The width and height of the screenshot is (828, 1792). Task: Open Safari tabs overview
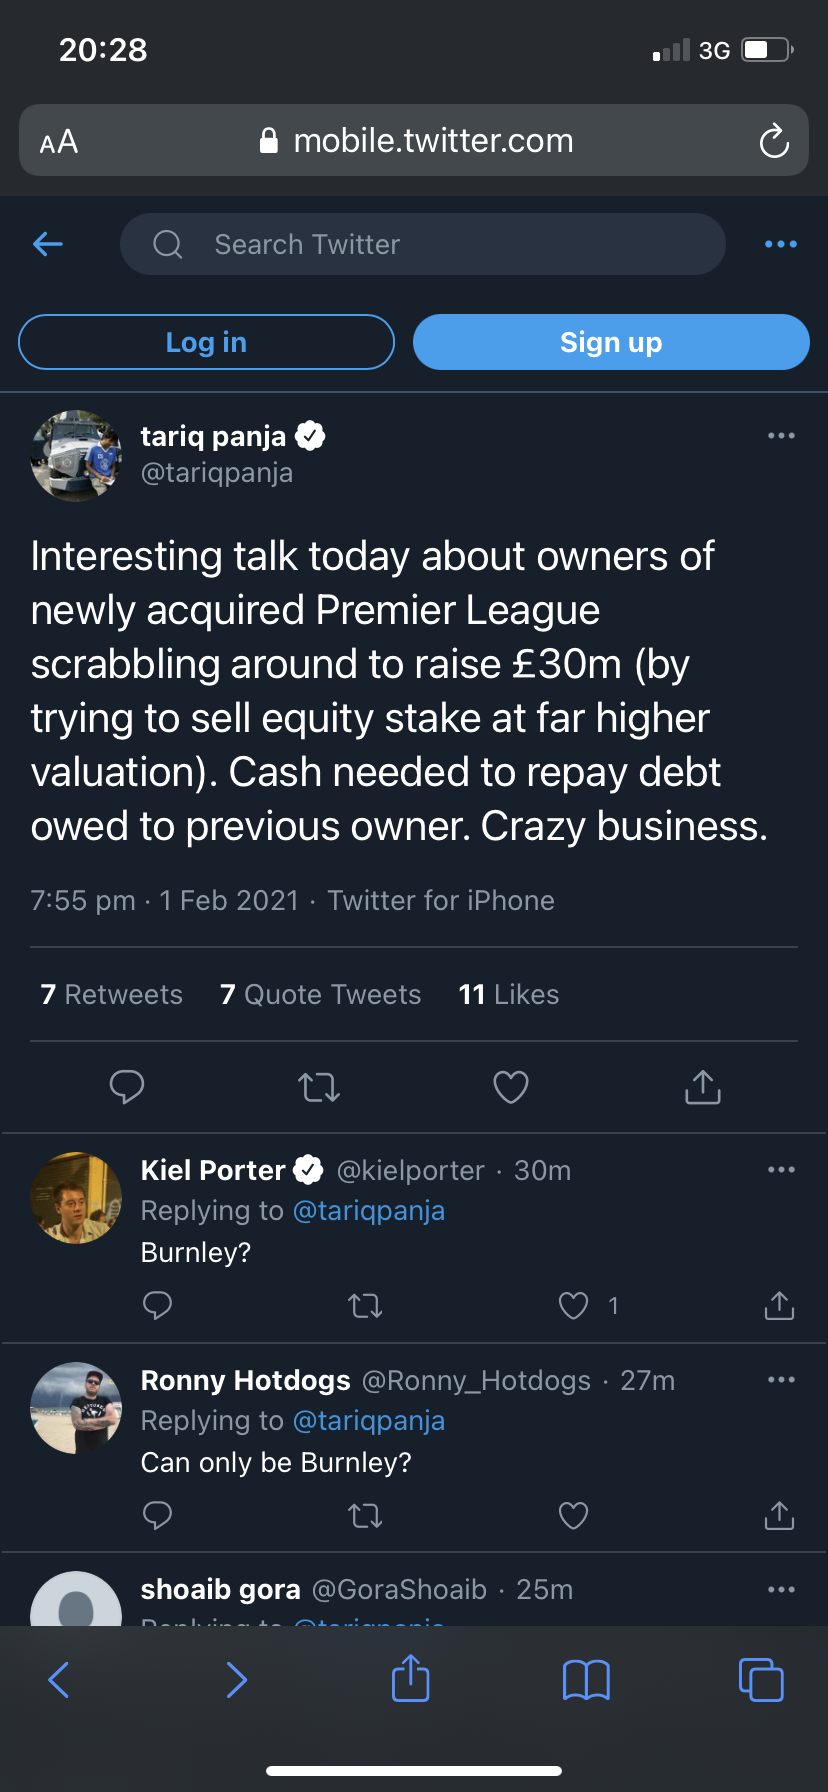tap(761, 1680)
